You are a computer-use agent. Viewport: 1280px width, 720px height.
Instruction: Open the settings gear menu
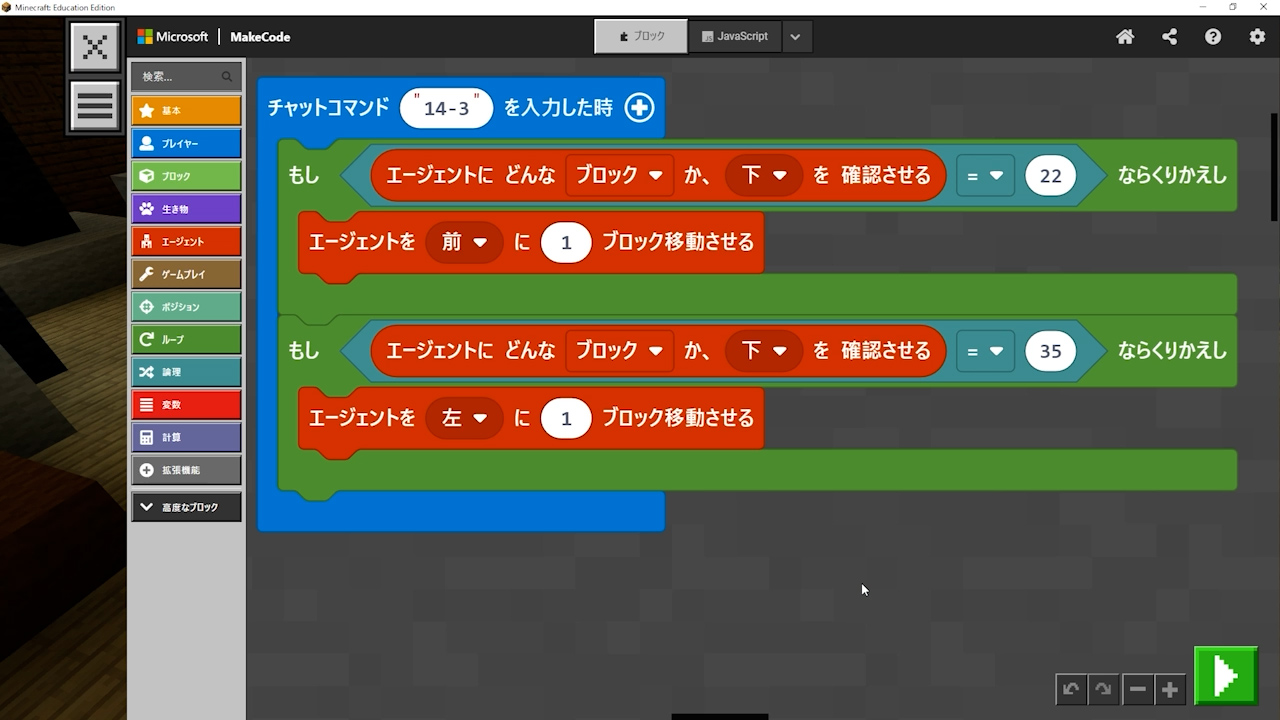[x=1257, y=37]
